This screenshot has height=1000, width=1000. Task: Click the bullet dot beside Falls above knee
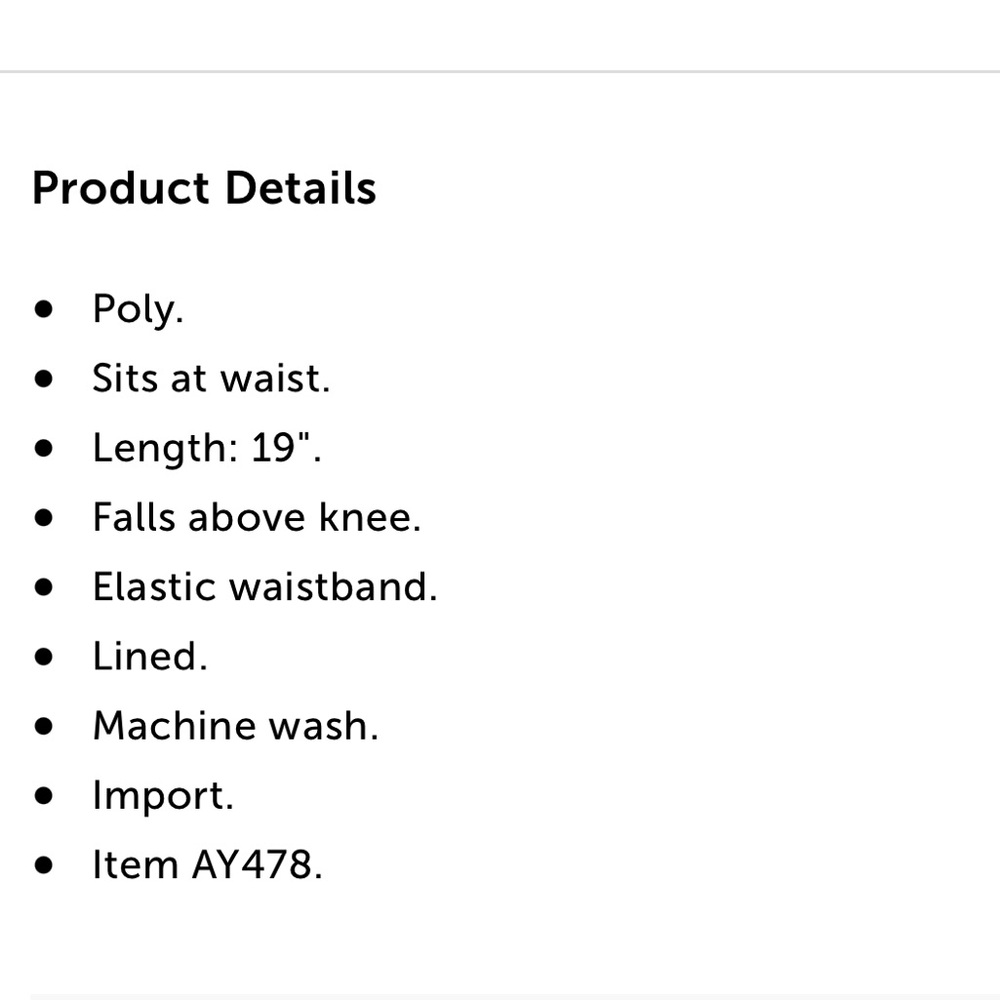(x=43, y=518)
